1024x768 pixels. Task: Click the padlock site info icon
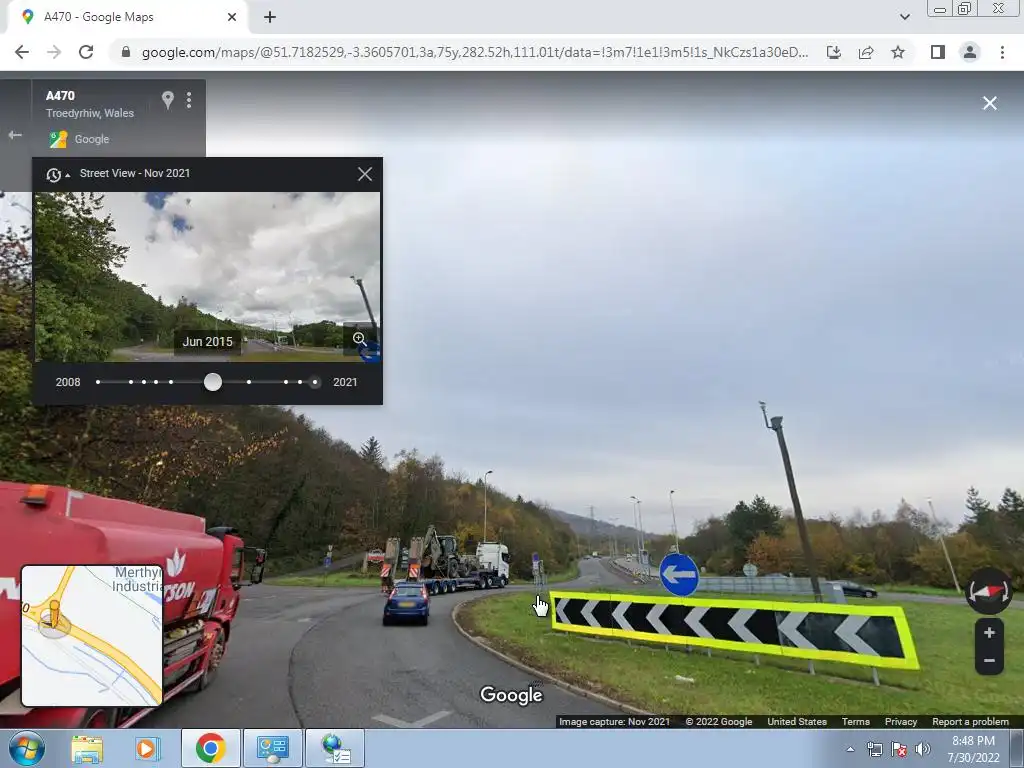126,52
